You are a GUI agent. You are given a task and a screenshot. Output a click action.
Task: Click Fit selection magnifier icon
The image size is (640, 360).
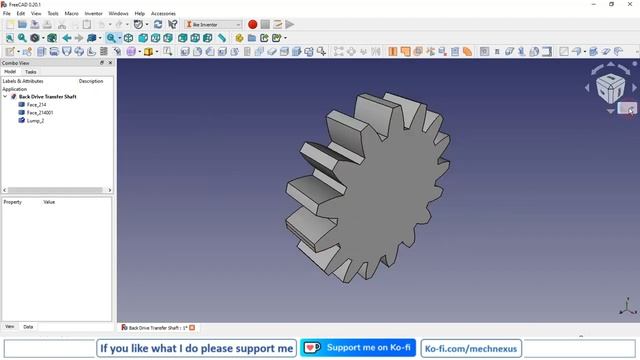pos(22,38)
